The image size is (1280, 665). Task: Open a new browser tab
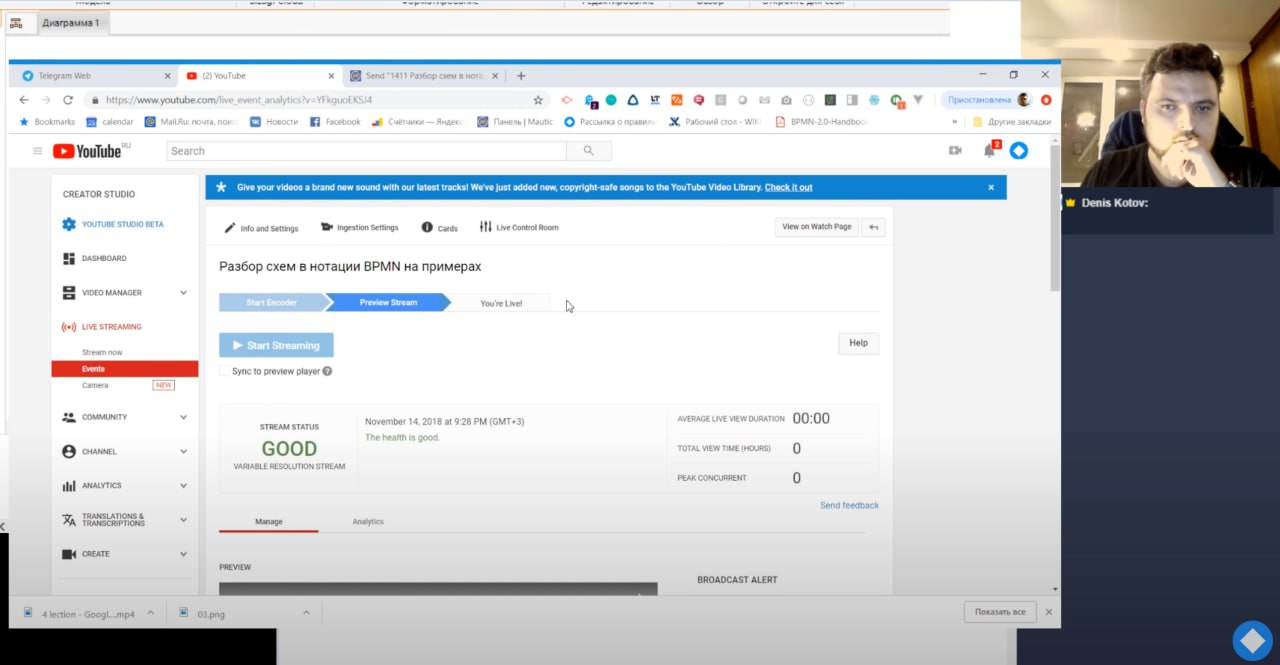point(521,76)
